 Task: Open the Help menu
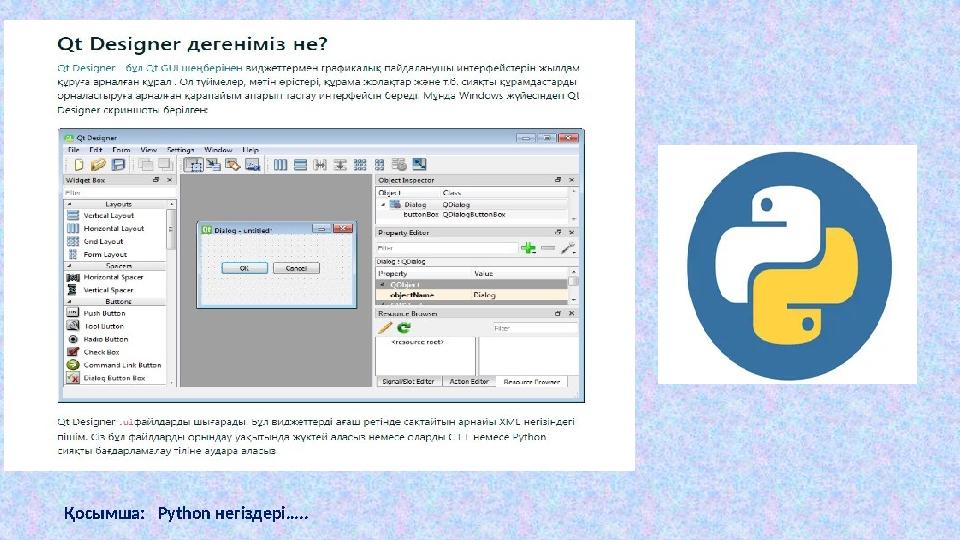[250, 149]
